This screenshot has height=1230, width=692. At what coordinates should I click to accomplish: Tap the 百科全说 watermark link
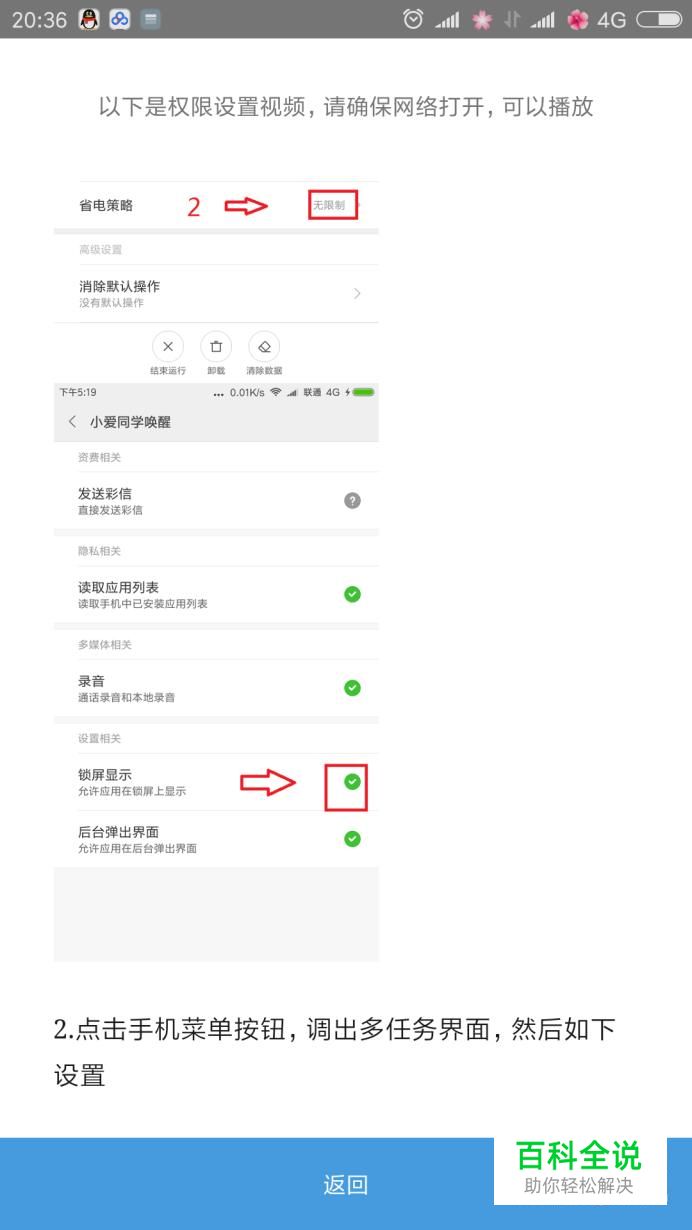tap(580, 1169)
